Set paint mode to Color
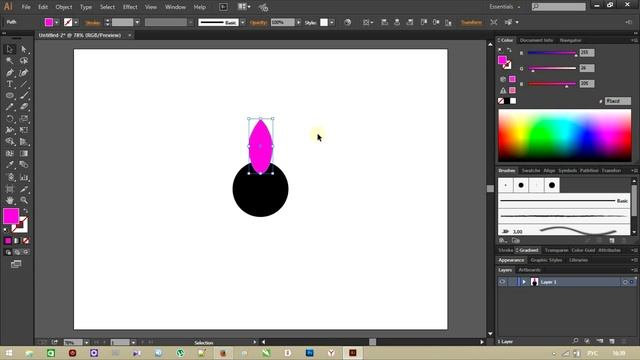 point(8,241)
